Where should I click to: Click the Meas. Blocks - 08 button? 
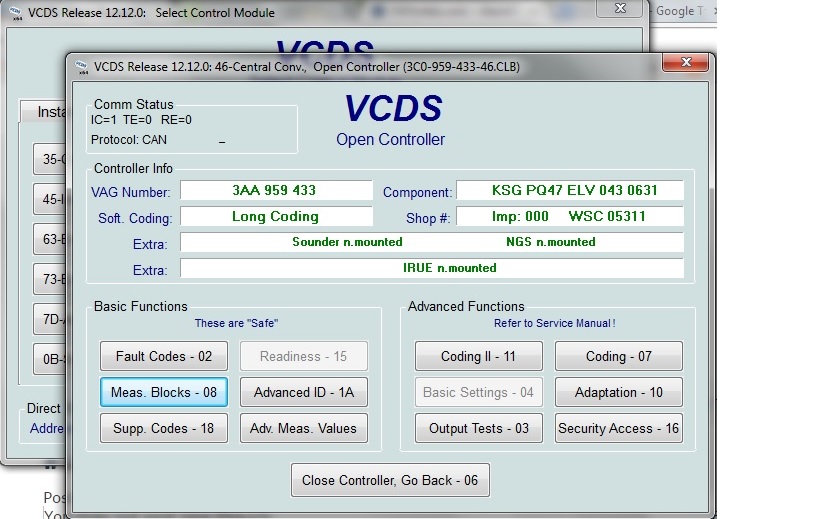164,393
